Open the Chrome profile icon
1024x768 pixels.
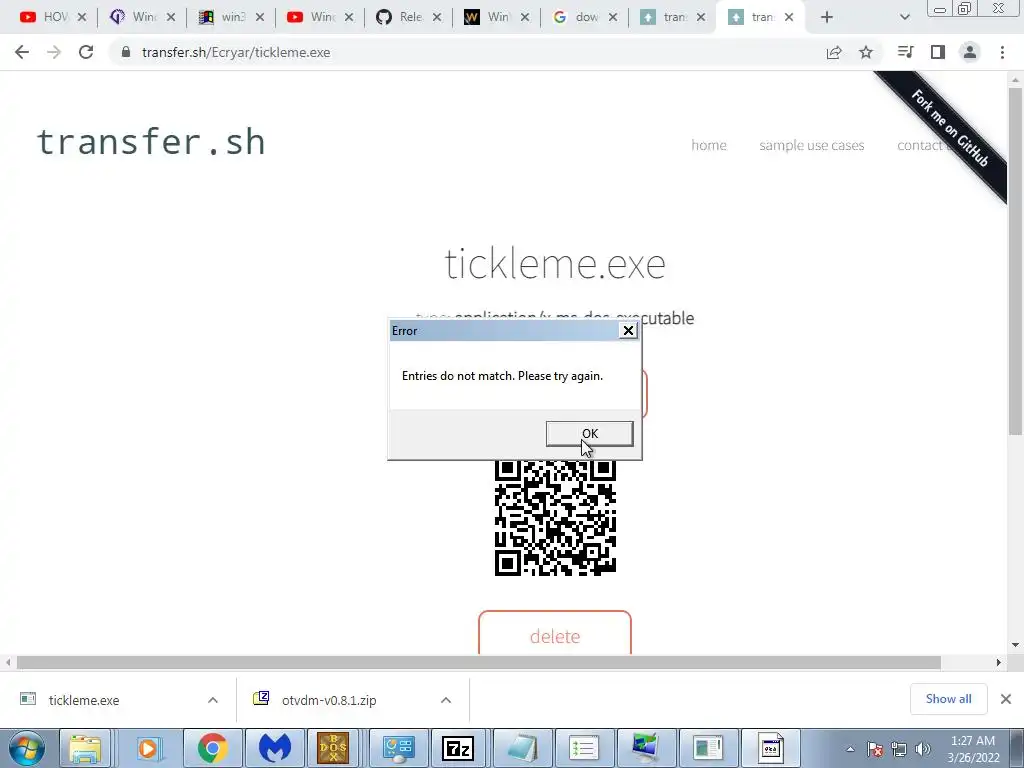(970, 52)
